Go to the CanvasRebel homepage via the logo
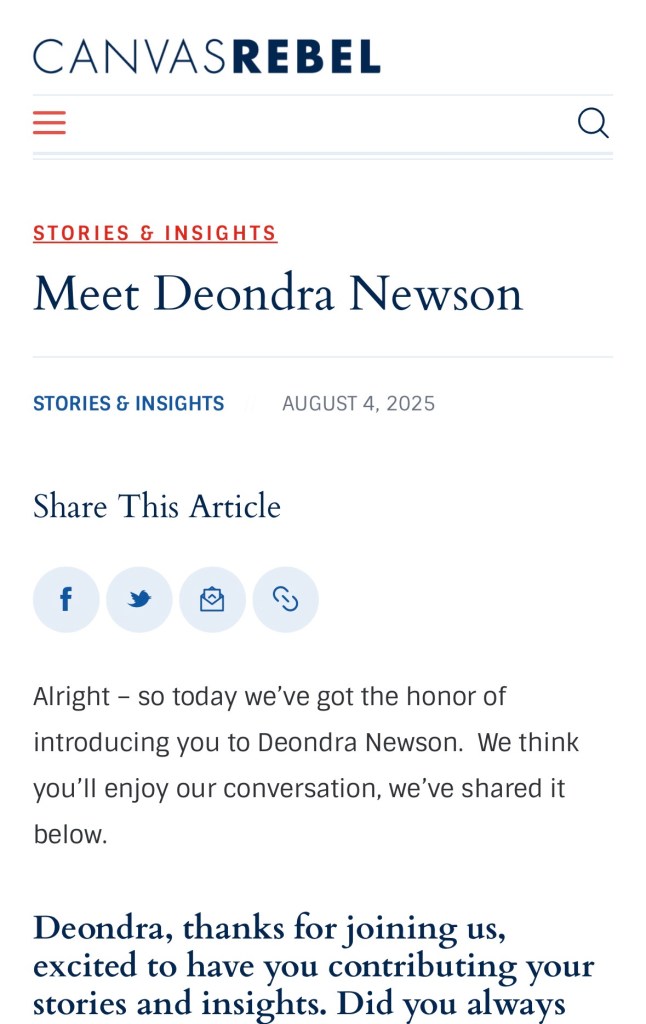This screenshot has width=646, height=1024. (x=206, y=56)
